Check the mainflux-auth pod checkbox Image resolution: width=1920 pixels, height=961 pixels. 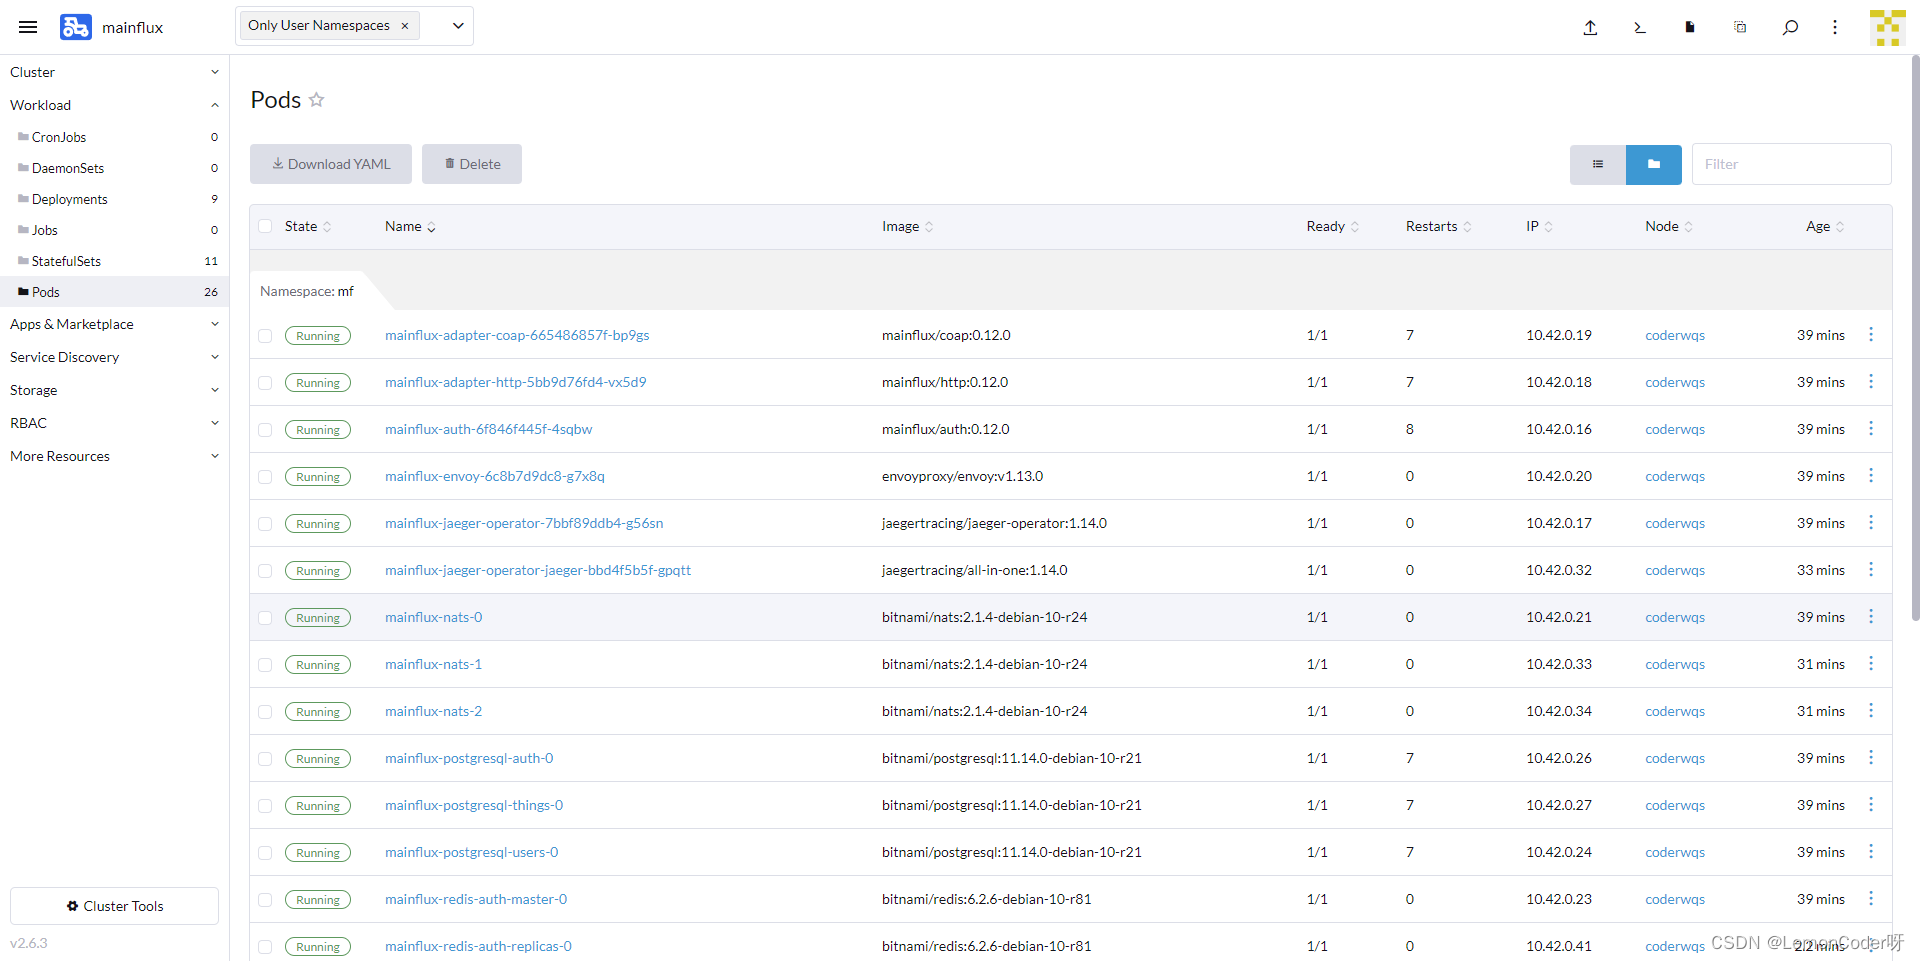coord(265,430)
